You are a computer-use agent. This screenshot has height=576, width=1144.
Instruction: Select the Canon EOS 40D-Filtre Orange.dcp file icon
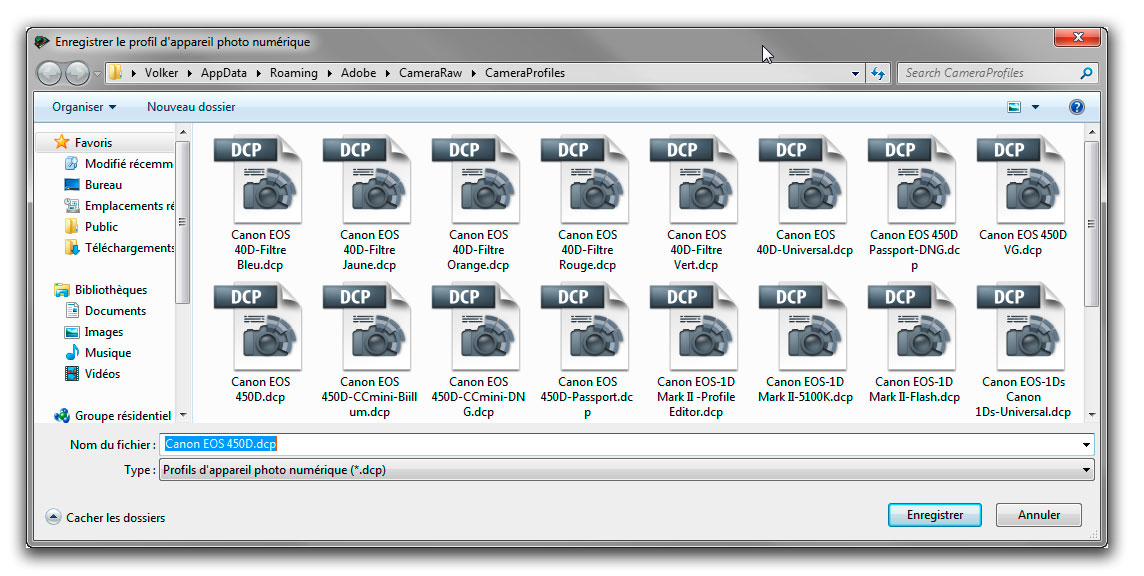click(478, 180)
